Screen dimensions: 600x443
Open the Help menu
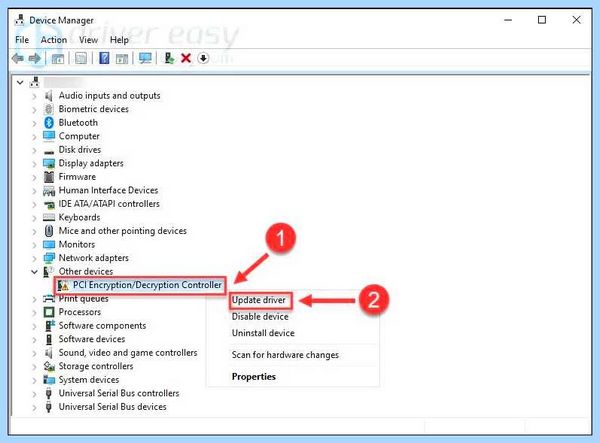[x=119, y=40]
